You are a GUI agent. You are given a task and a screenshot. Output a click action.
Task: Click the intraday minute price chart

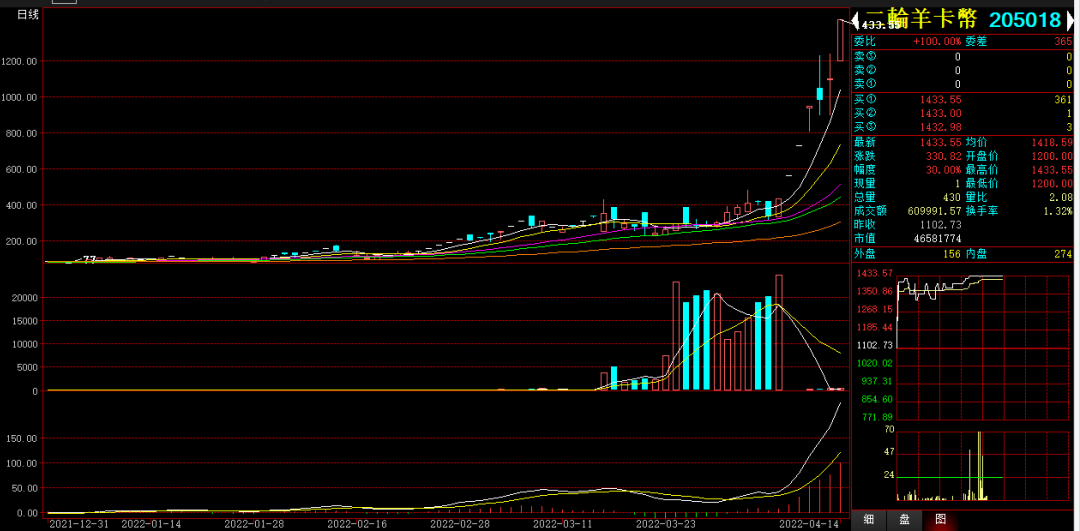point(983,346)
